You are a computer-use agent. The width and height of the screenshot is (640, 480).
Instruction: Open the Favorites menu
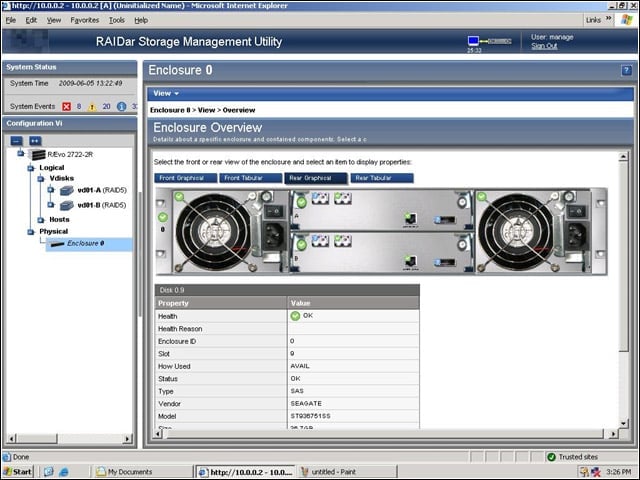point(84,20)
